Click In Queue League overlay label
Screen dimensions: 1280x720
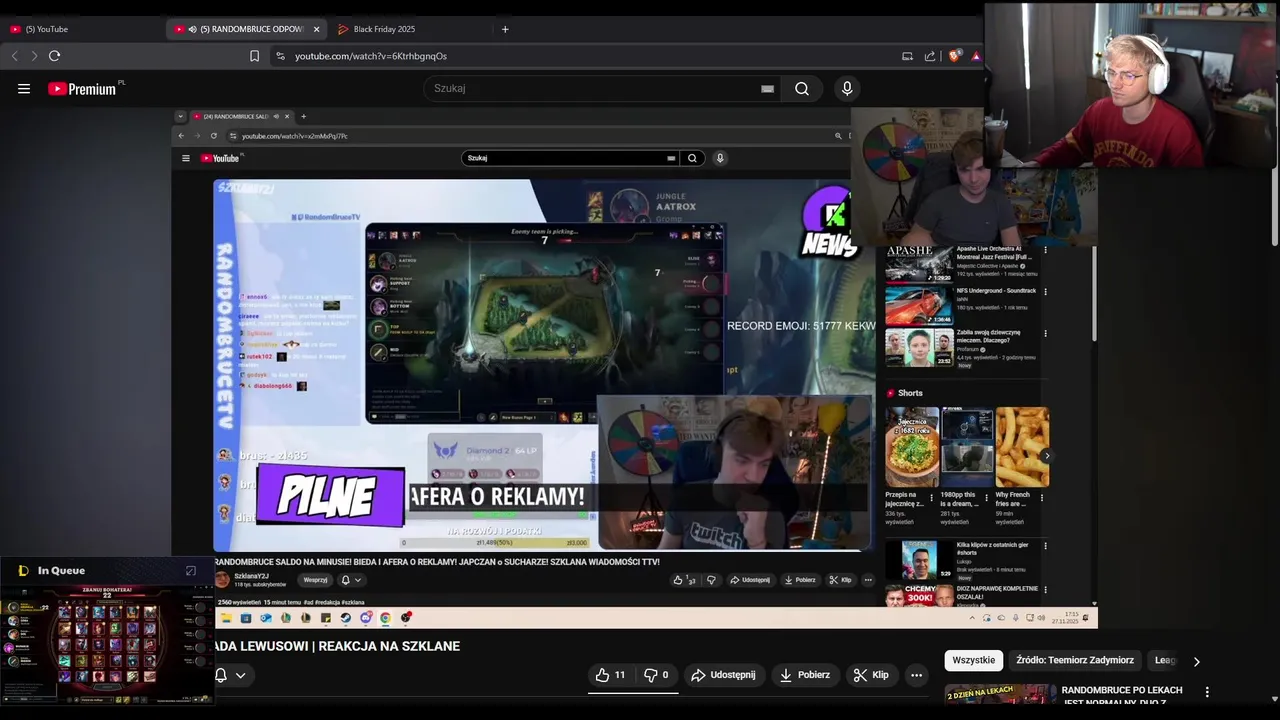(61, 571)
